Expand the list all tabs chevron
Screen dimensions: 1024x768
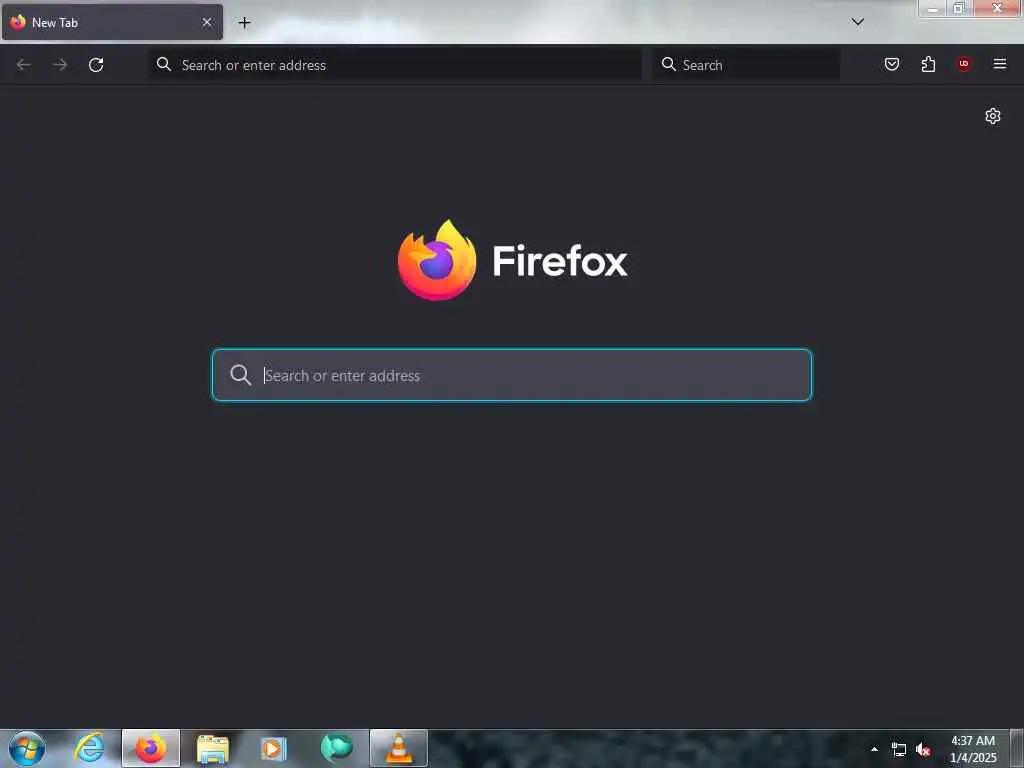coord(857,22)
